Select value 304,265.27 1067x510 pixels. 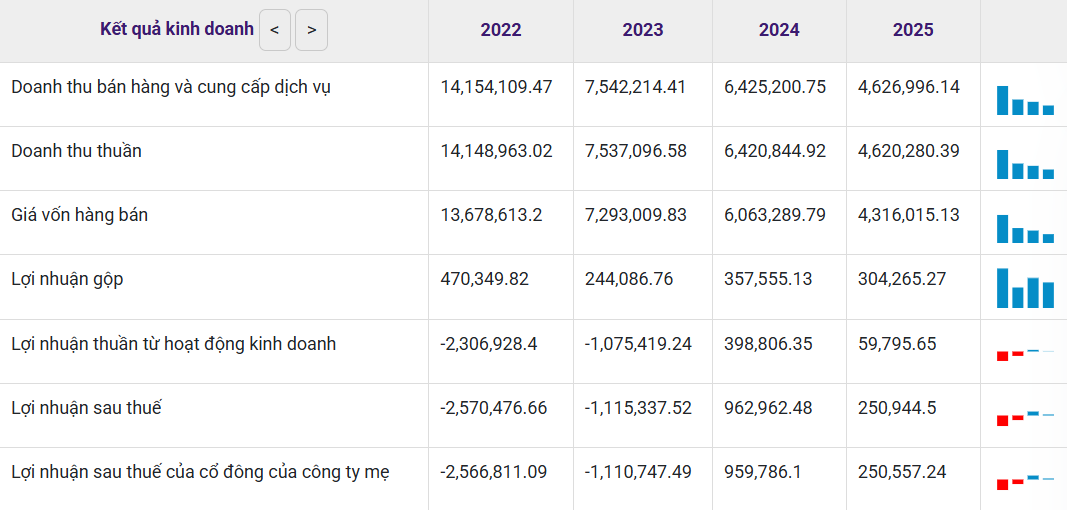tap(902, 280)
